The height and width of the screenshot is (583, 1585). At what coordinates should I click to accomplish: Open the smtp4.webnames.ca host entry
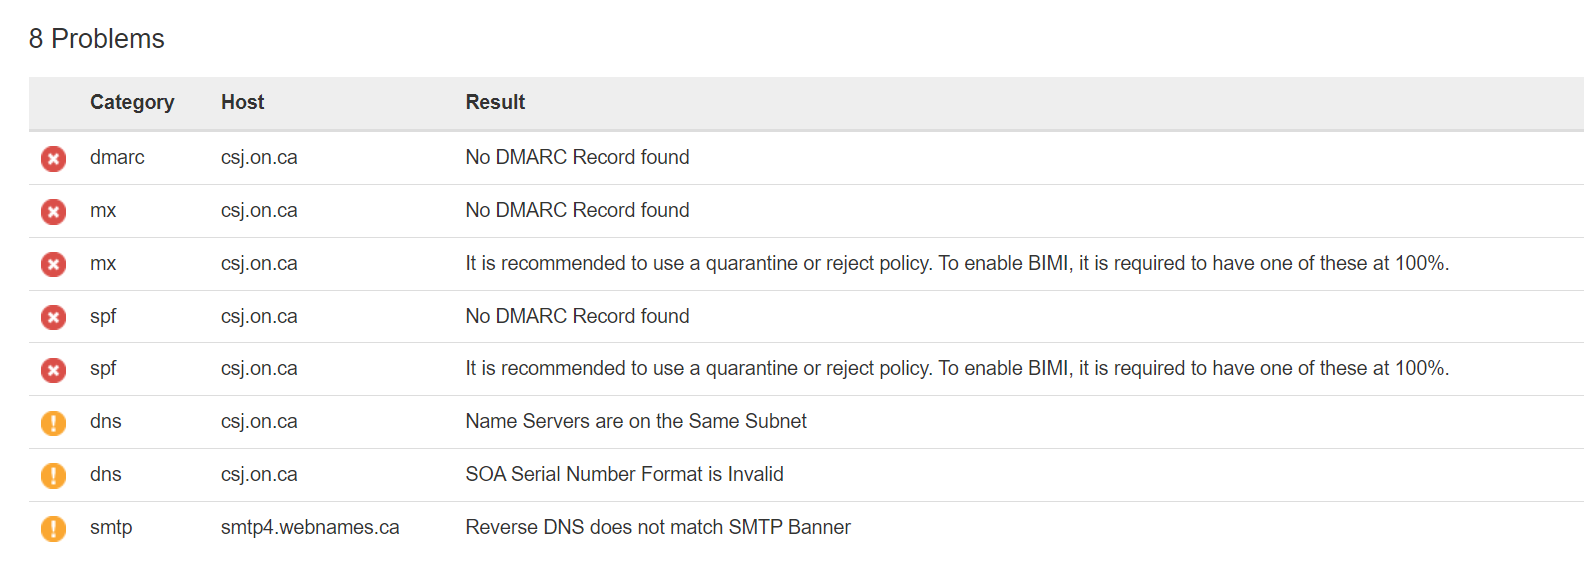[x=310, y=527]
